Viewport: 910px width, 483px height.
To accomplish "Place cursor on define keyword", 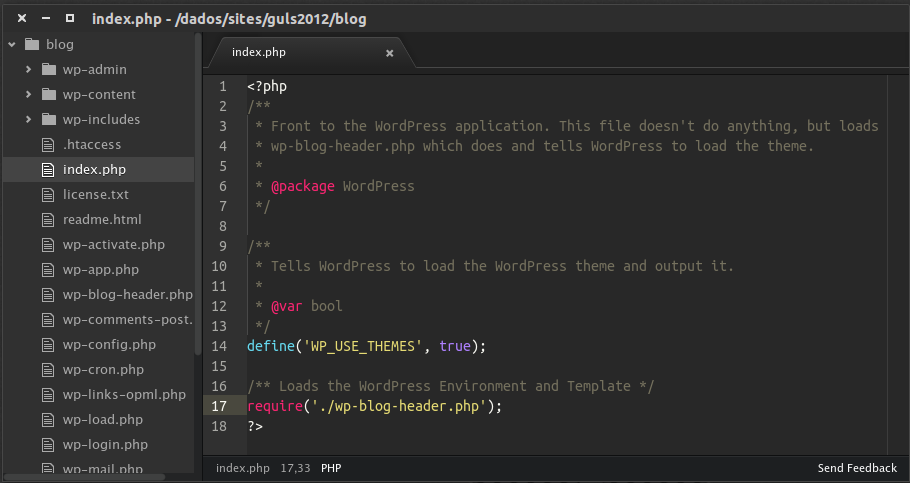I will [271, 346].
